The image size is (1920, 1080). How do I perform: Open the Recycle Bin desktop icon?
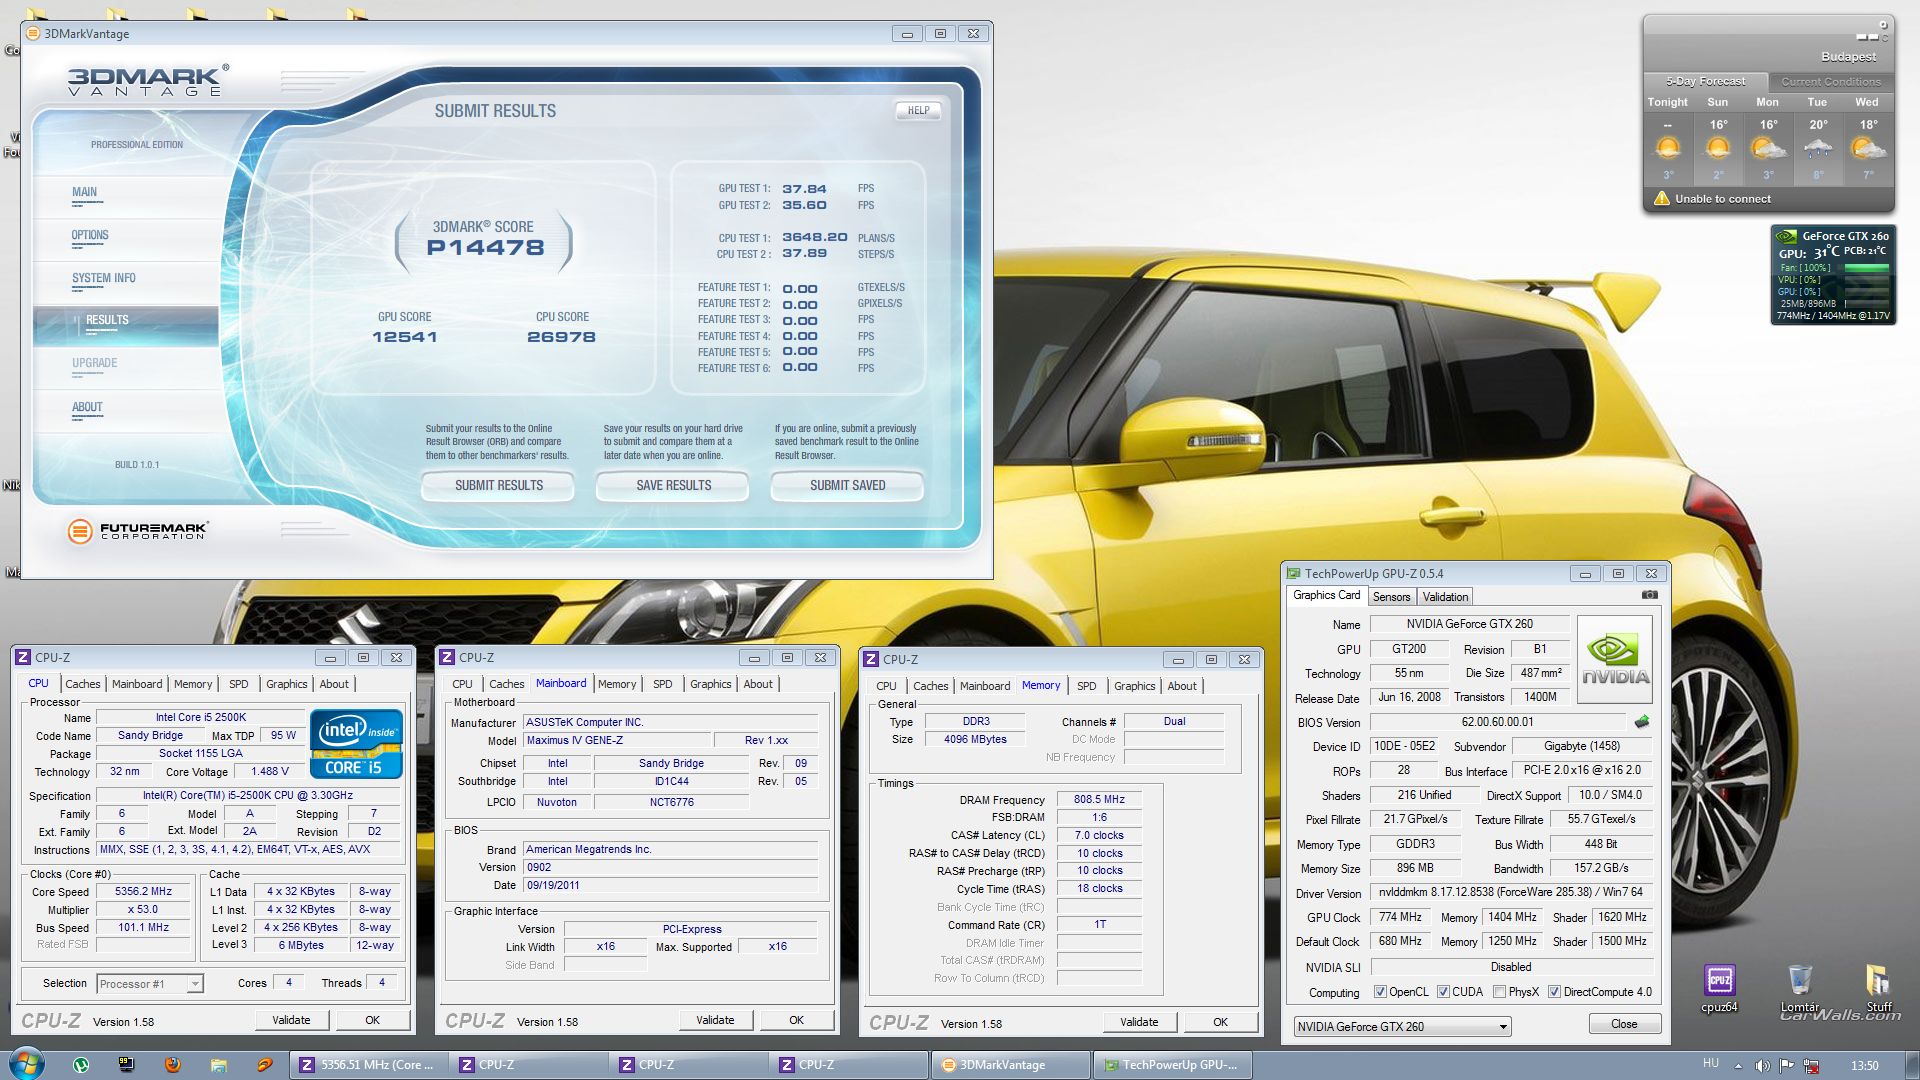(x=1799, y=981)
